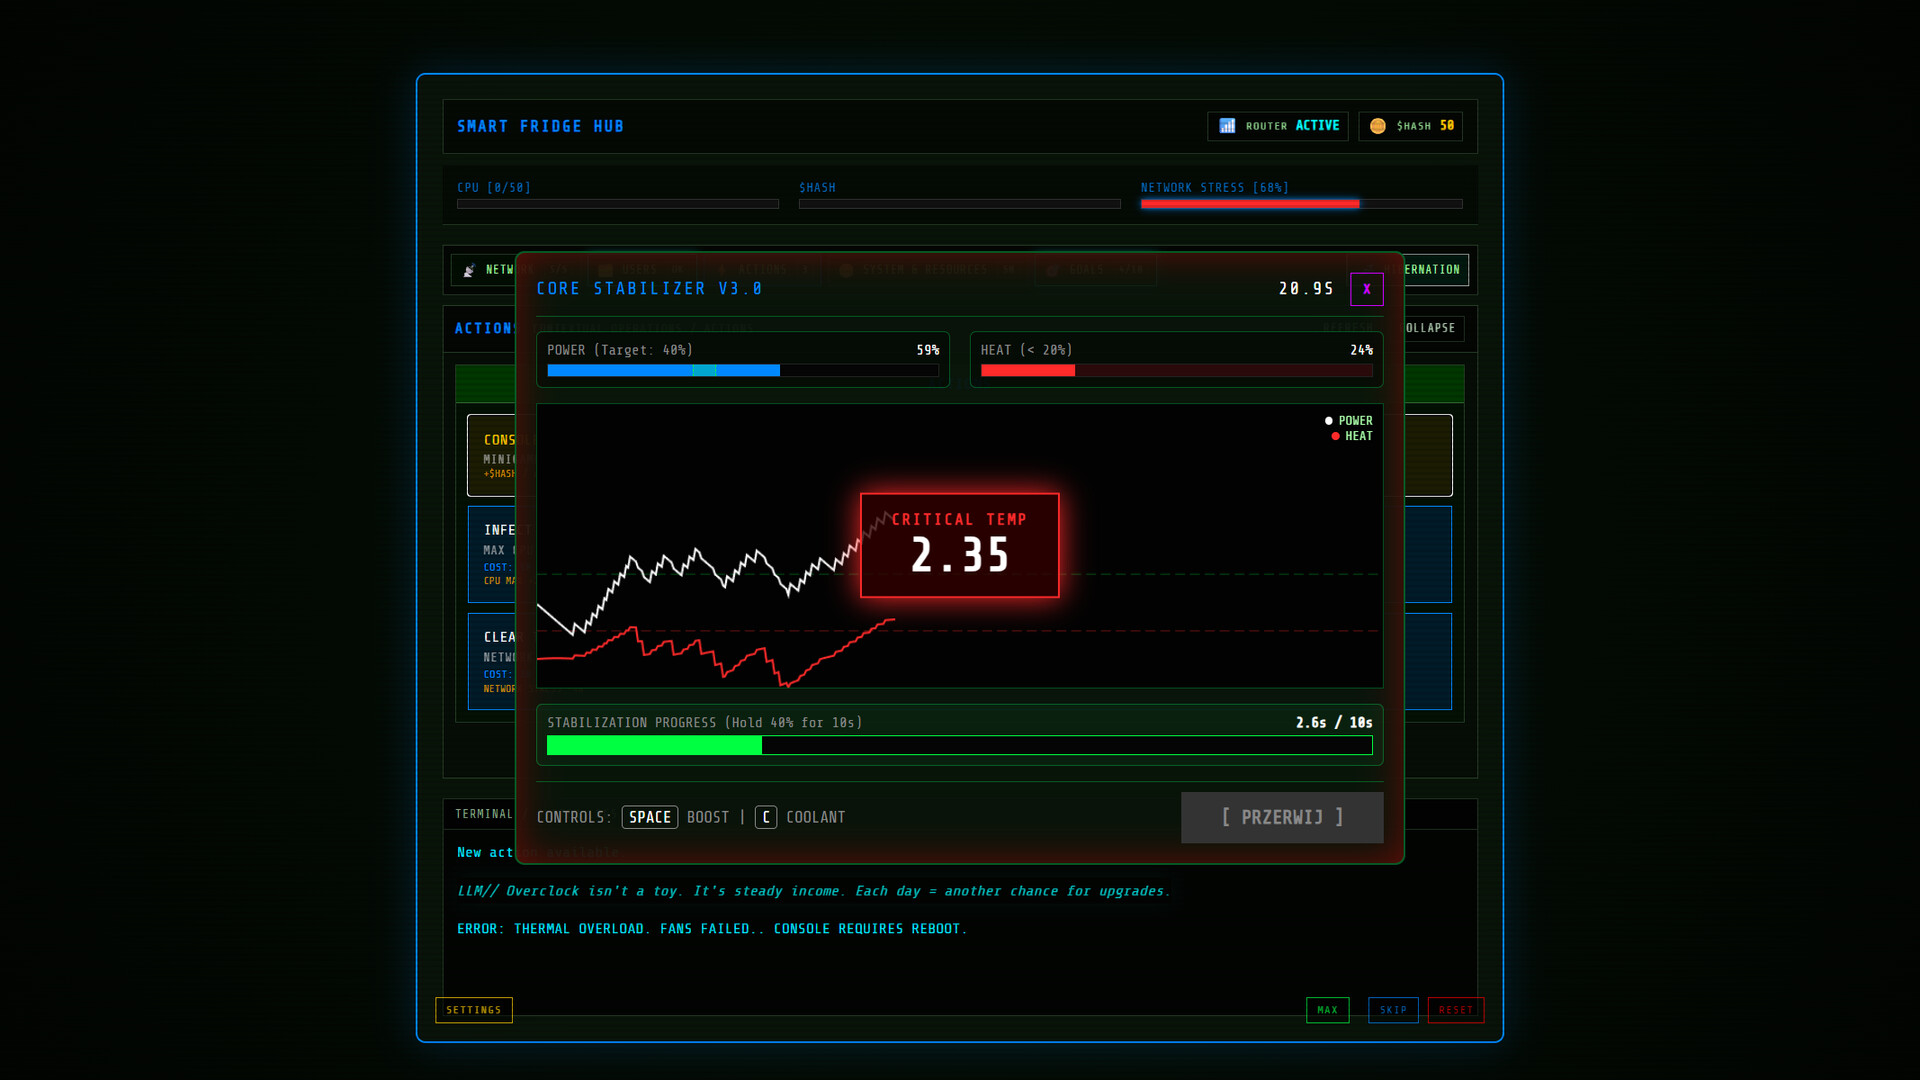
Task: Click the Heat level bar
Action: [1176, 371]
